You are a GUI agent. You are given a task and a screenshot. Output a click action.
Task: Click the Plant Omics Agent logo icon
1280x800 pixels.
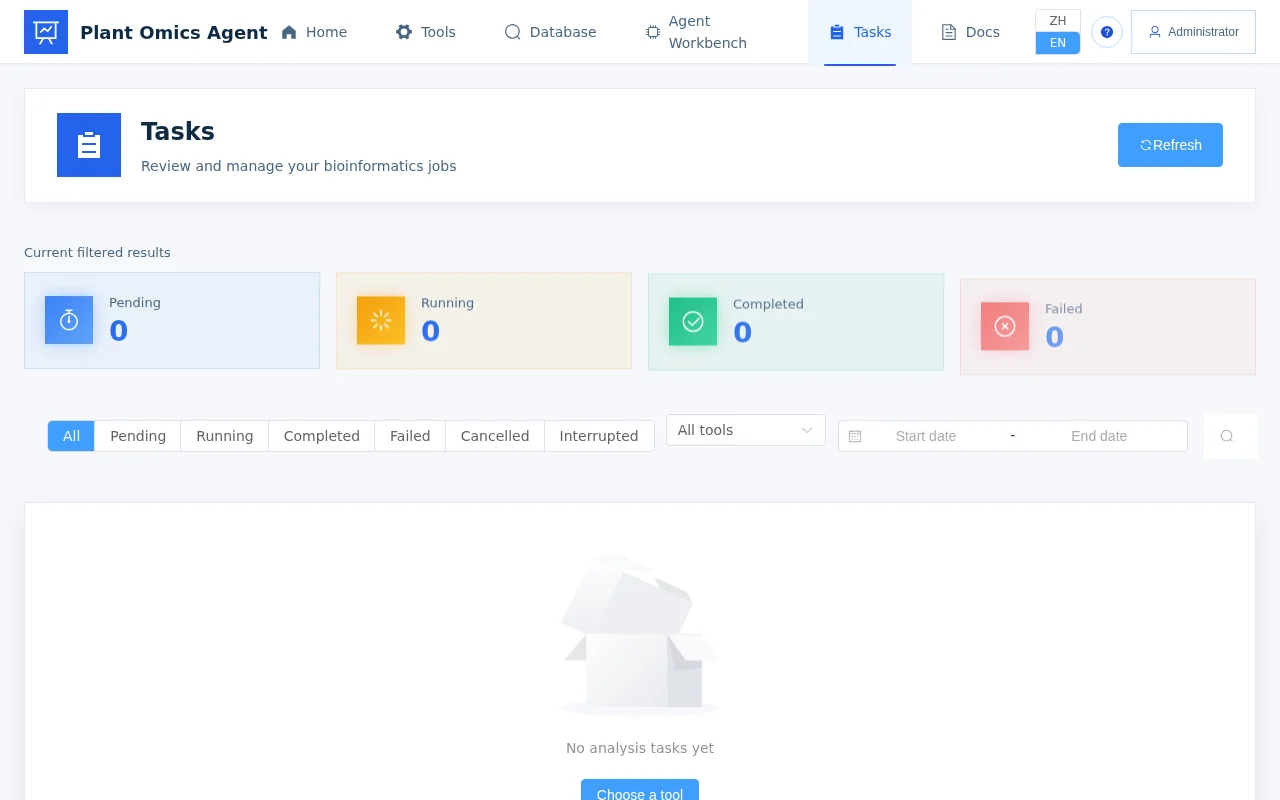pyautogui.click(x=46, y=32)
